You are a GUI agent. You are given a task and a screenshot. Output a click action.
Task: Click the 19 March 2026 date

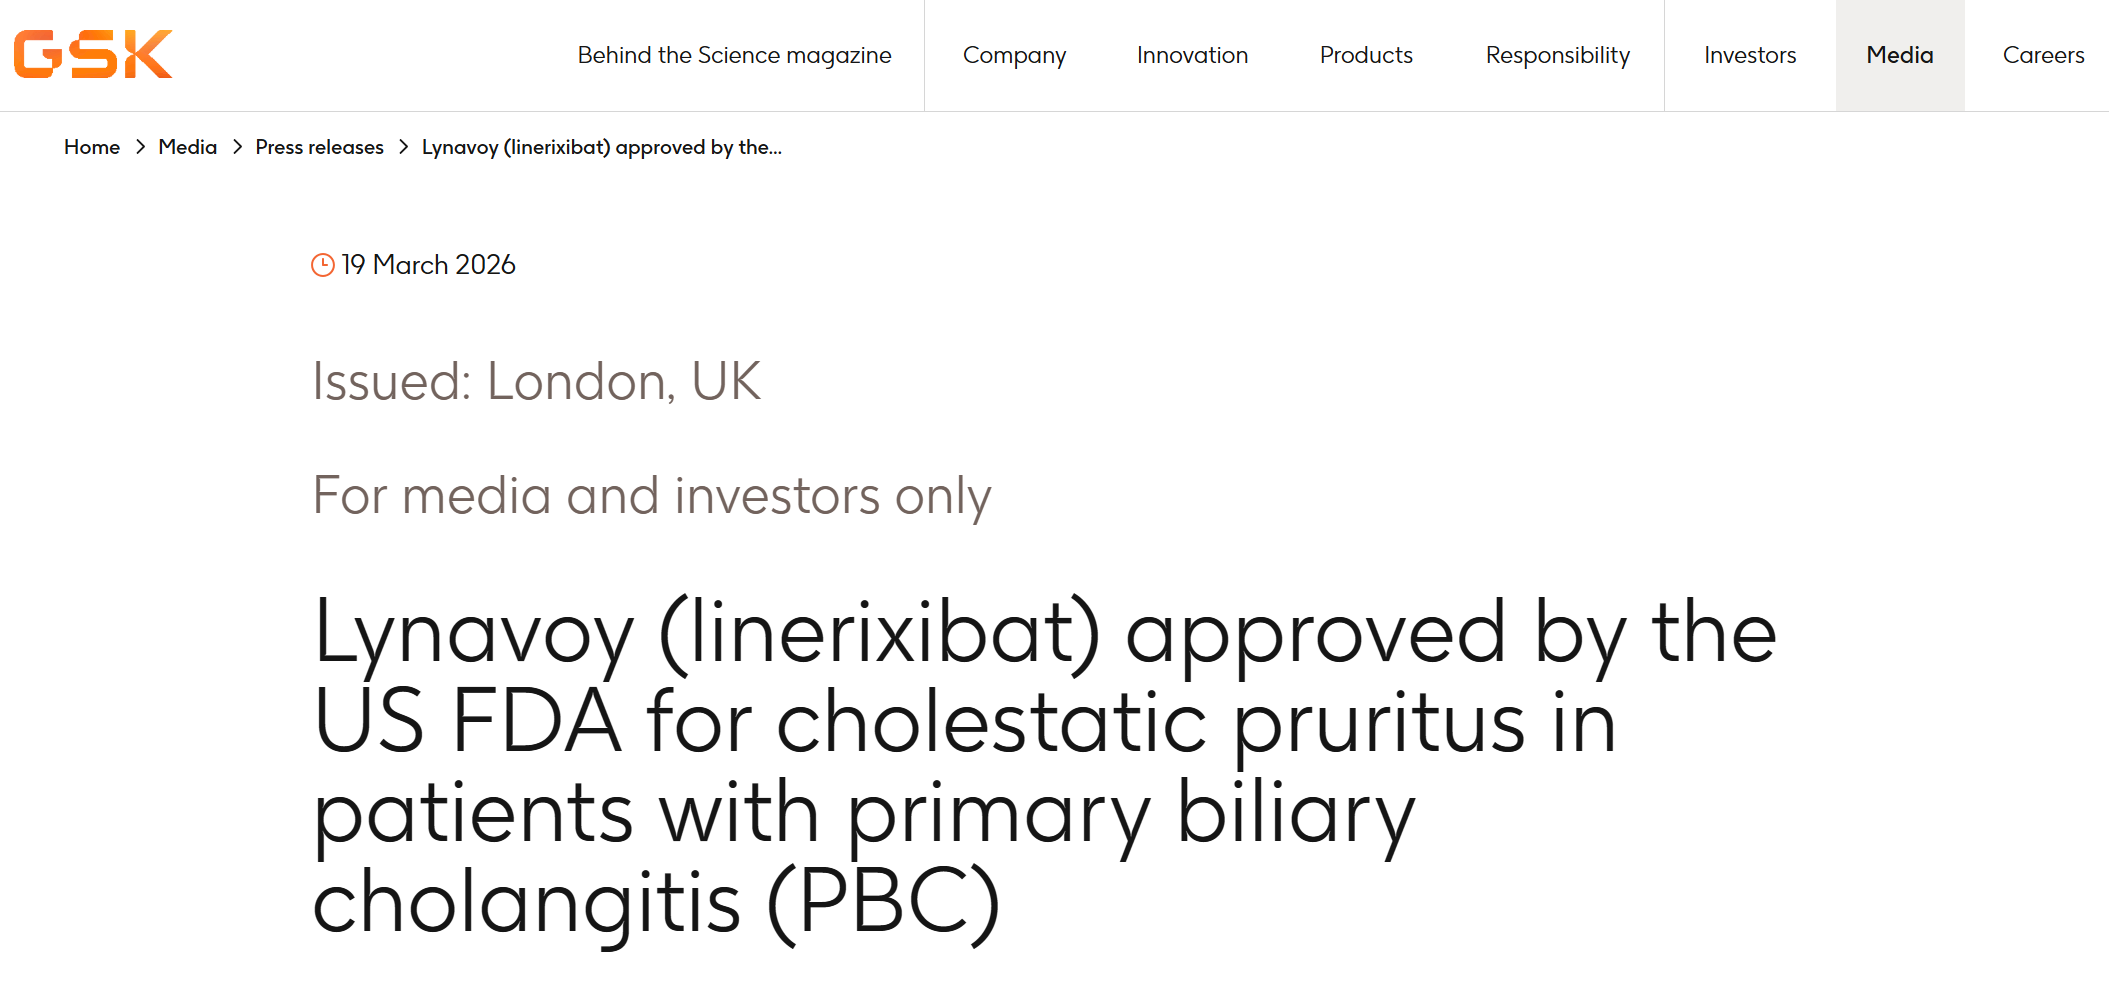click(x=428, y=265)
